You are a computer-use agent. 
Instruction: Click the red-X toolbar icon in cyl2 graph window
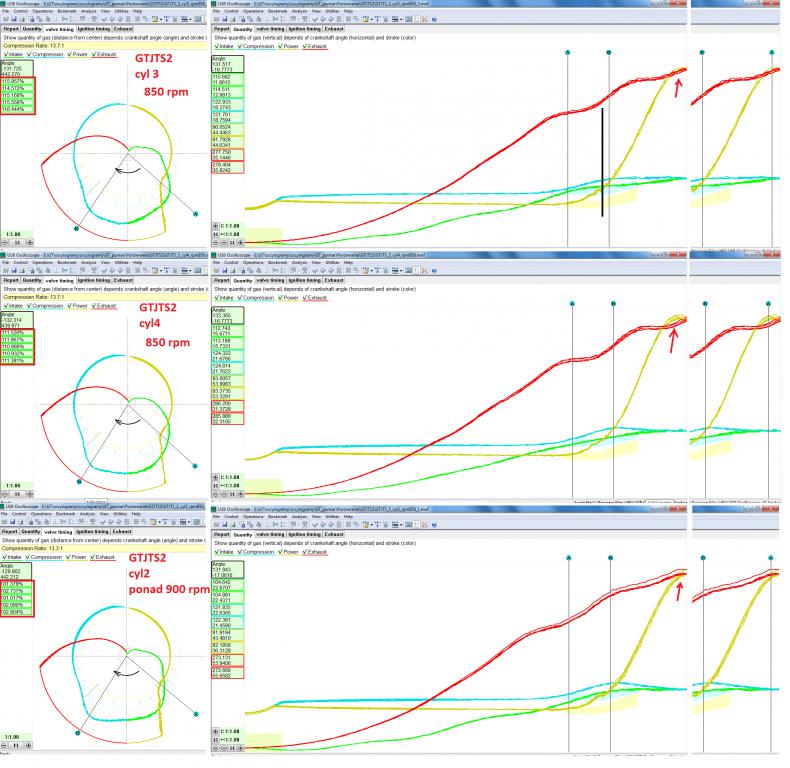pos(424,525)
